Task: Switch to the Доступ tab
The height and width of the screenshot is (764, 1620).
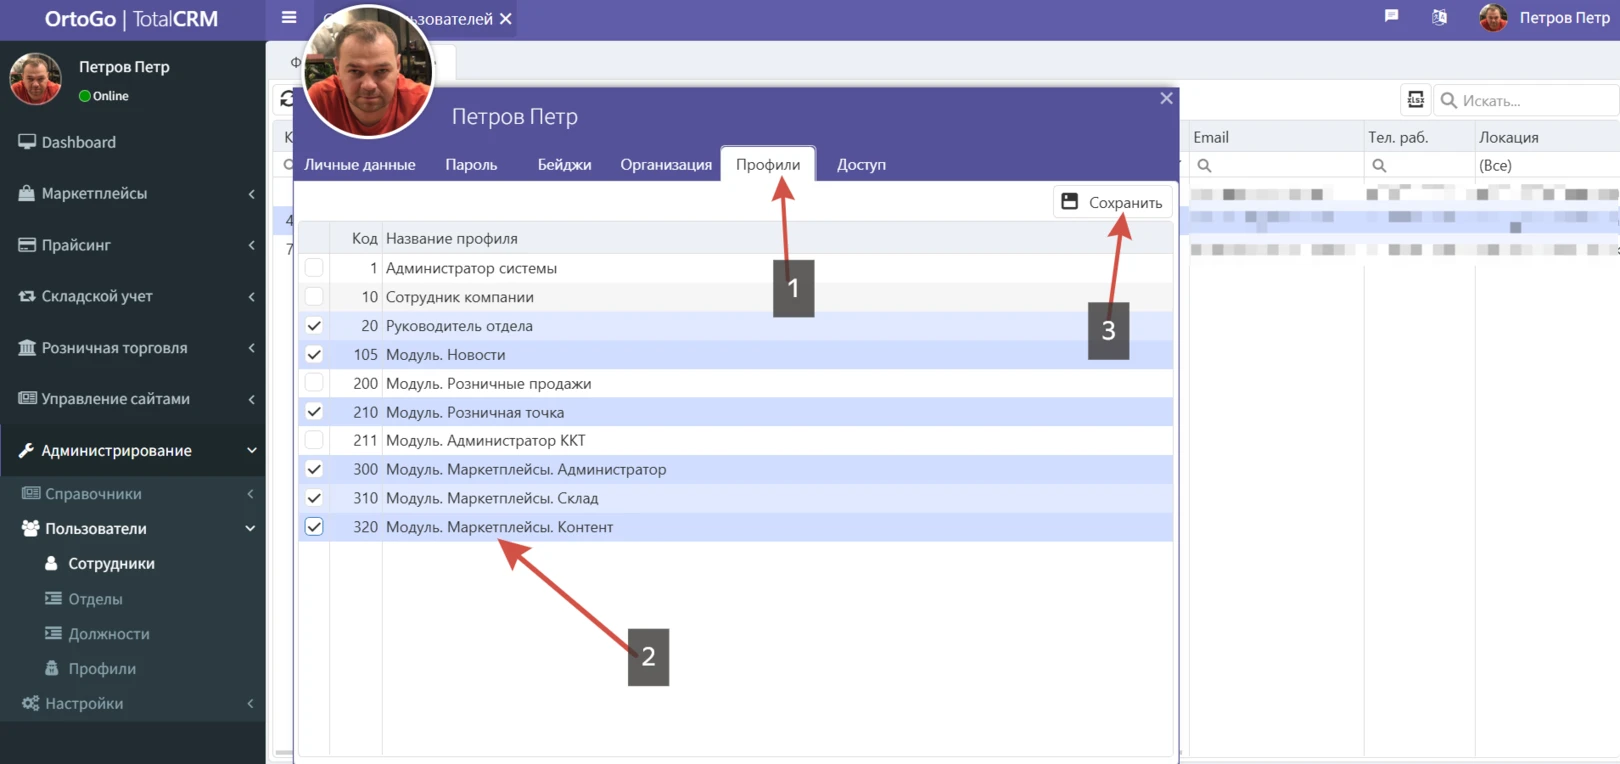Action: [861, 164]
